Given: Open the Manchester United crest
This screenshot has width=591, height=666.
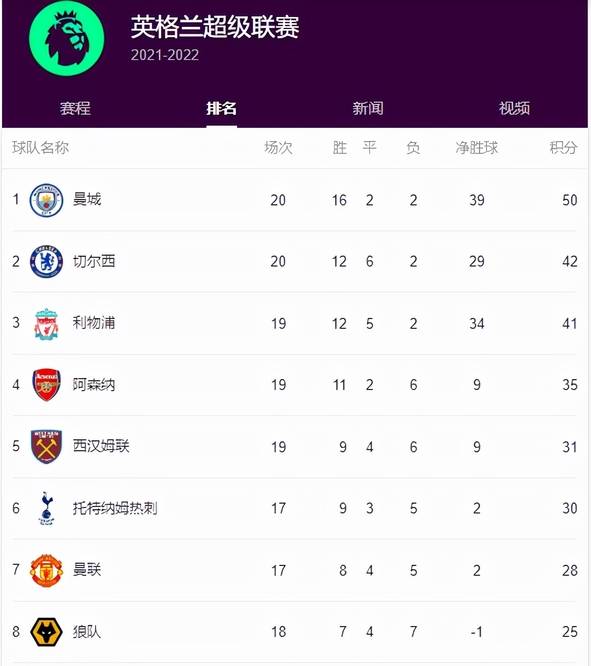Looking at the screenshot, I should point(46,570).
